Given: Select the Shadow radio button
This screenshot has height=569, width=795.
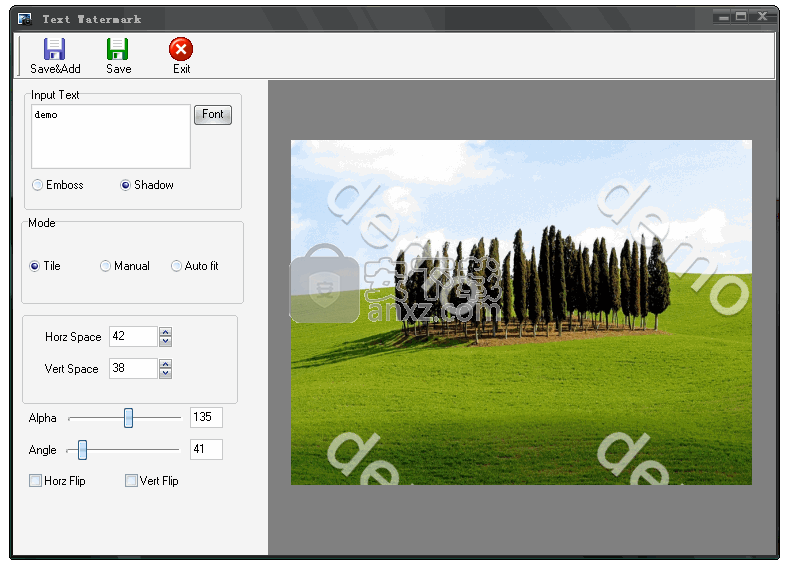Looking at the screenshot, I should (x=125, y=185).
